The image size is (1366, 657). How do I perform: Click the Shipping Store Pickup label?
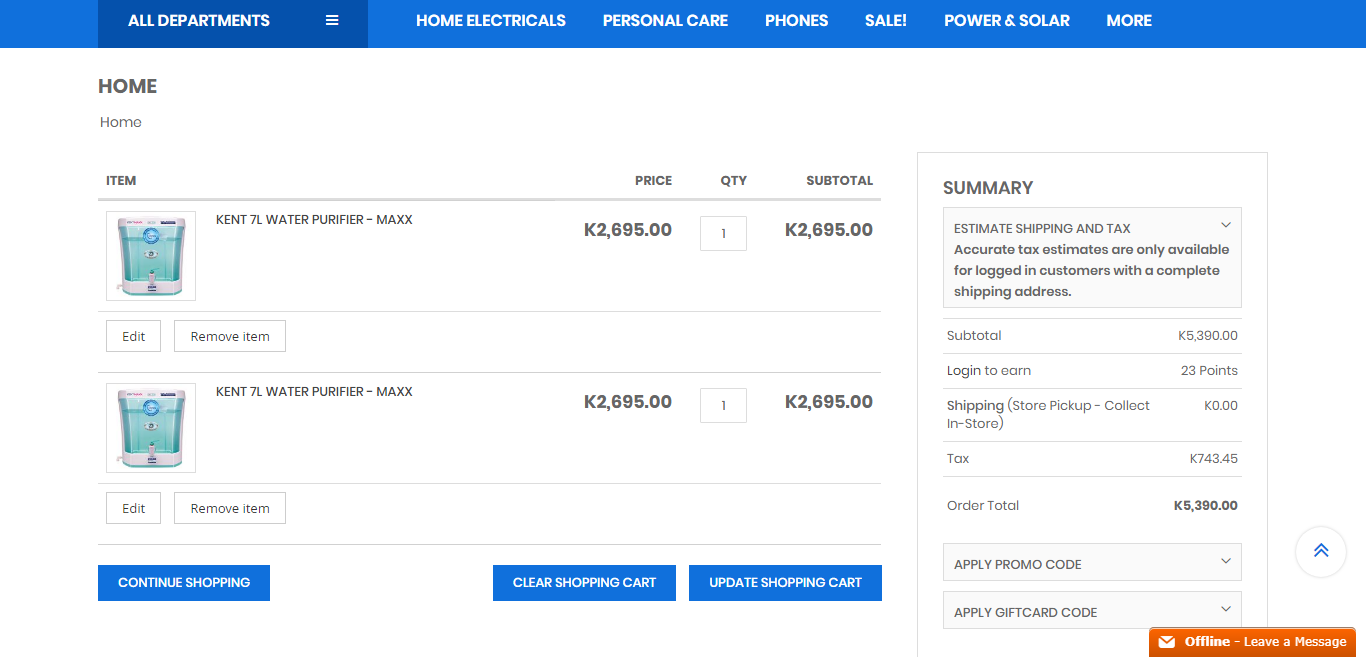tap(1048, 414)
